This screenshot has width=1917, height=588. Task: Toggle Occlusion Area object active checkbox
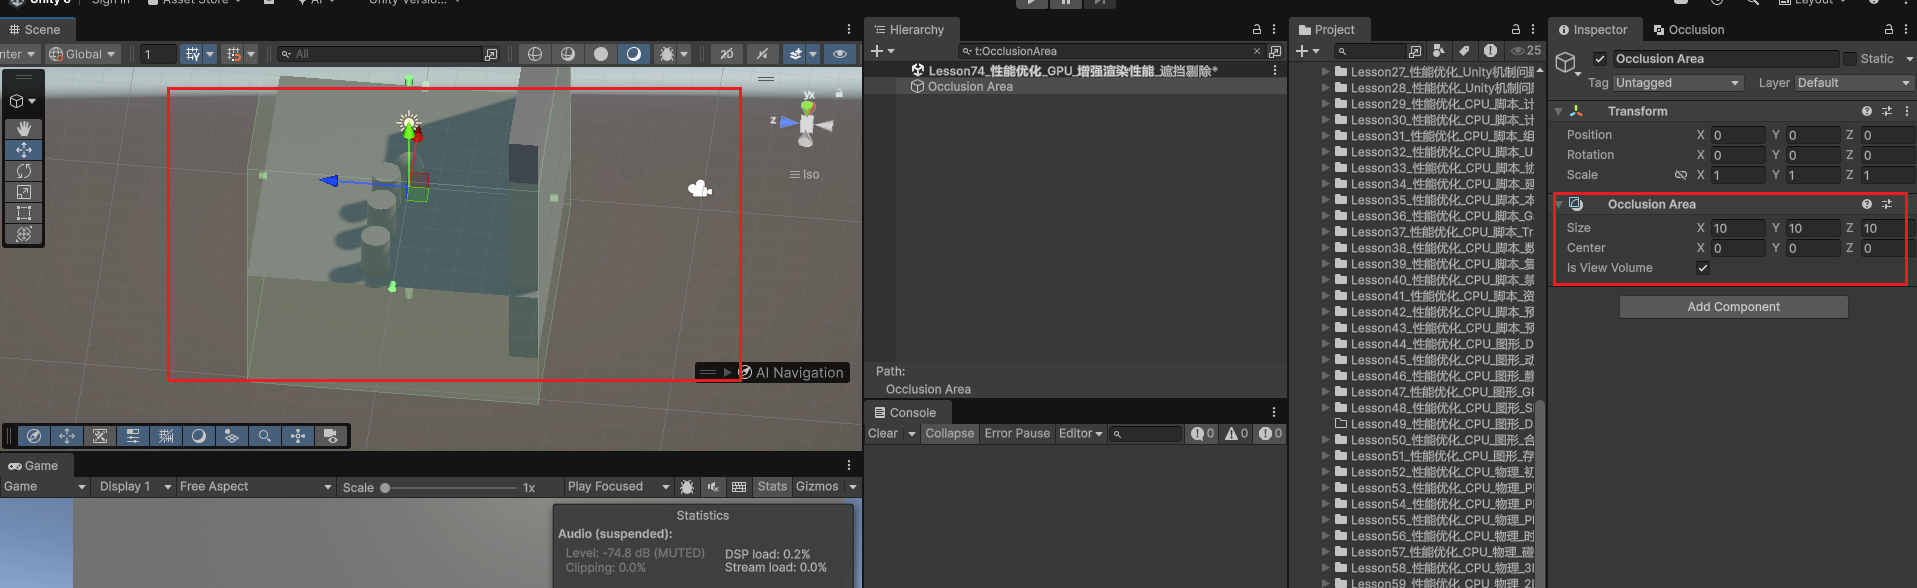pyautogui.click(x=1600, y=59)
